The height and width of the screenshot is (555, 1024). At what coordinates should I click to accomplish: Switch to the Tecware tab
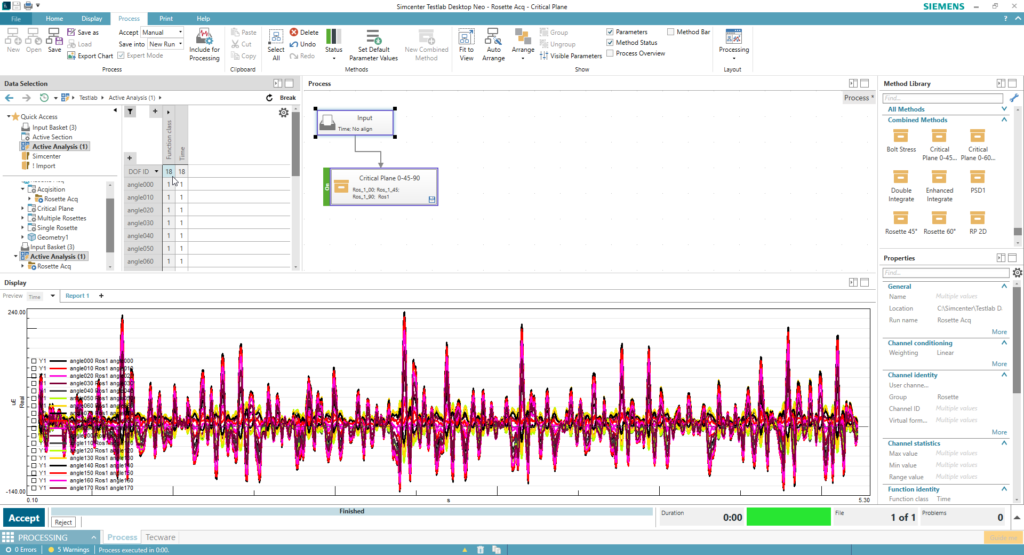pyautogui.click(x=160, y=537)
